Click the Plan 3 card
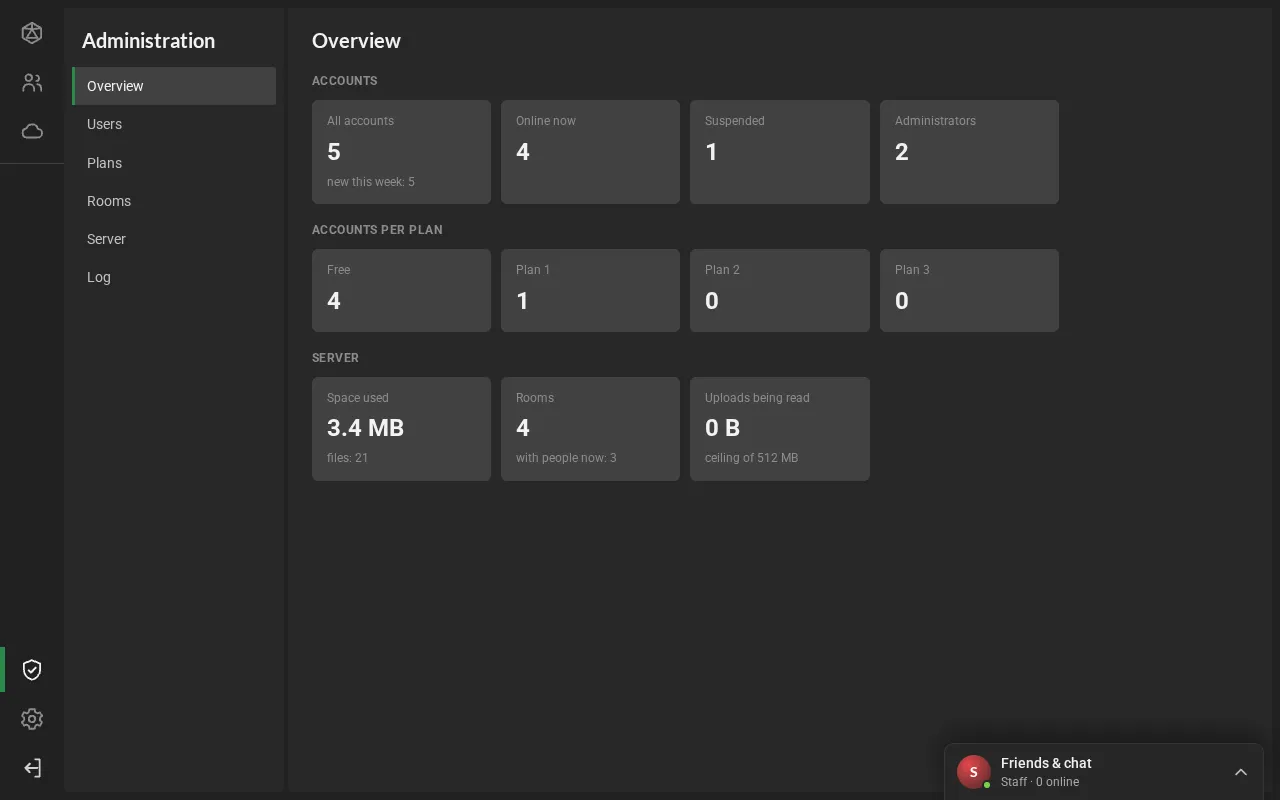The height and width of the screenshot is (800, 1280). (x=969, y=290)
